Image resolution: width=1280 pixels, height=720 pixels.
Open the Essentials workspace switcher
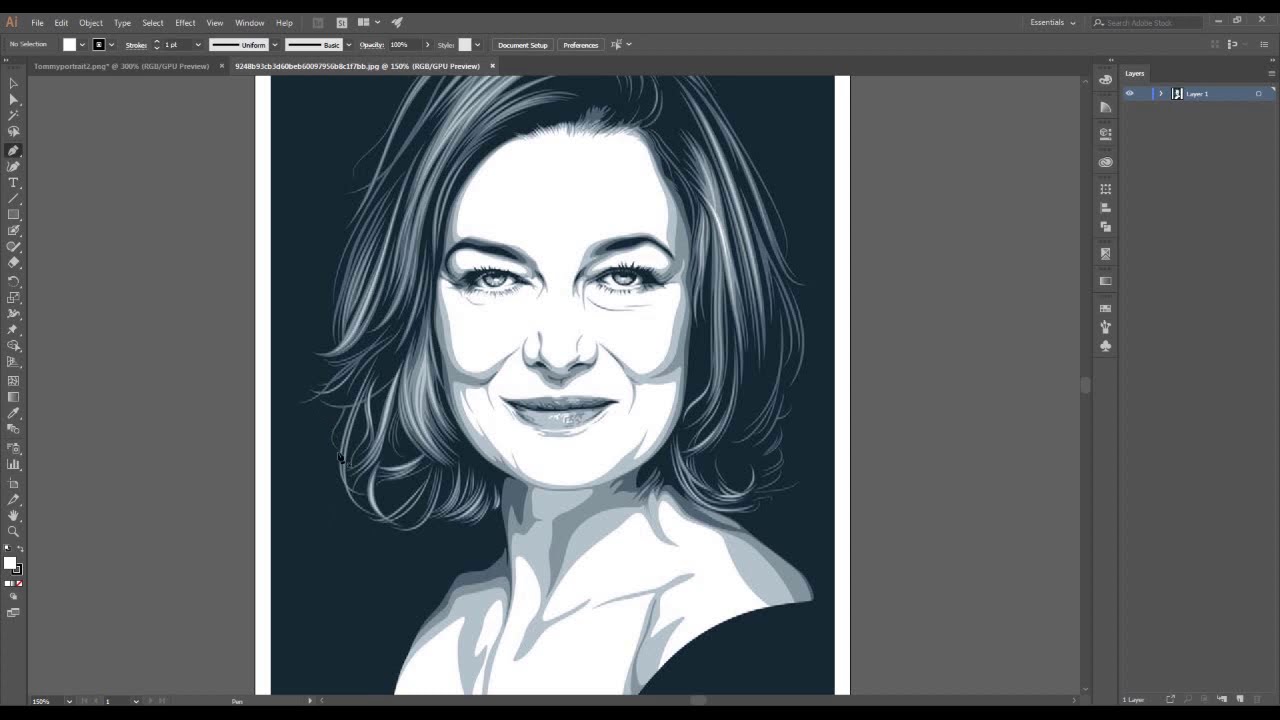(1052, 22)
